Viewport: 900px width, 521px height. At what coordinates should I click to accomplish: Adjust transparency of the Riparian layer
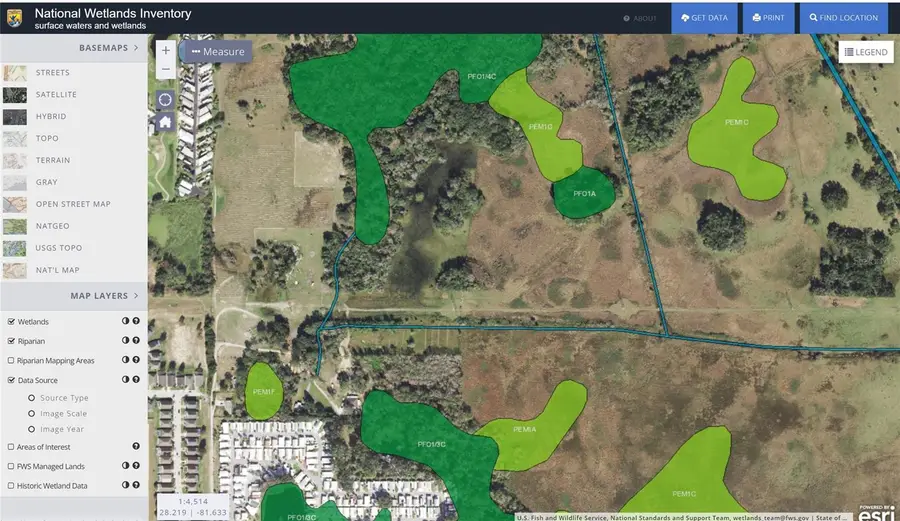click(124, 341)
